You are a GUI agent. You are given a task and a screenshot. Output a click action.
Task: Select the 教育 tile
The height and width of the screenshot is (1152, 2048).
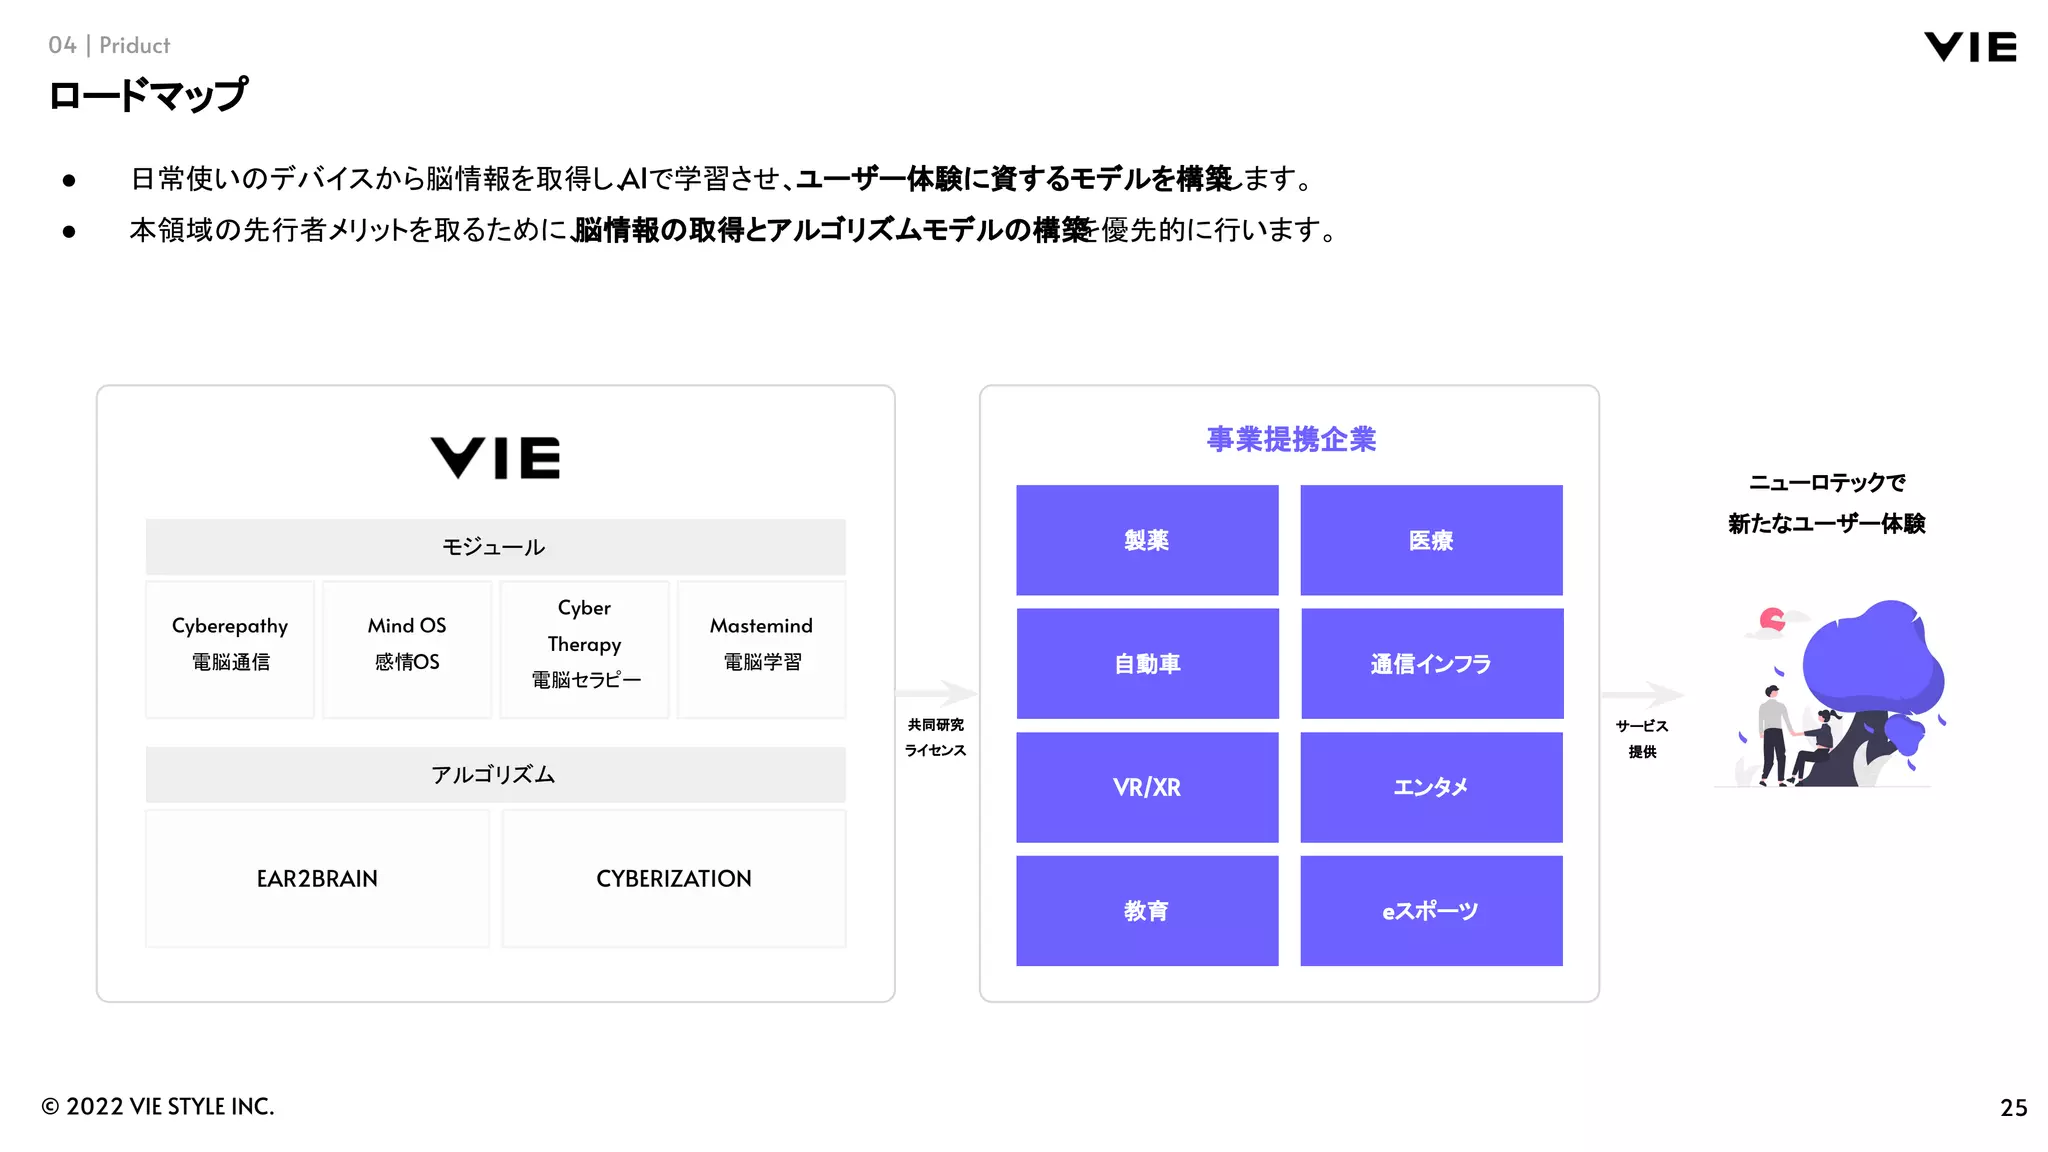(1147, 910)
